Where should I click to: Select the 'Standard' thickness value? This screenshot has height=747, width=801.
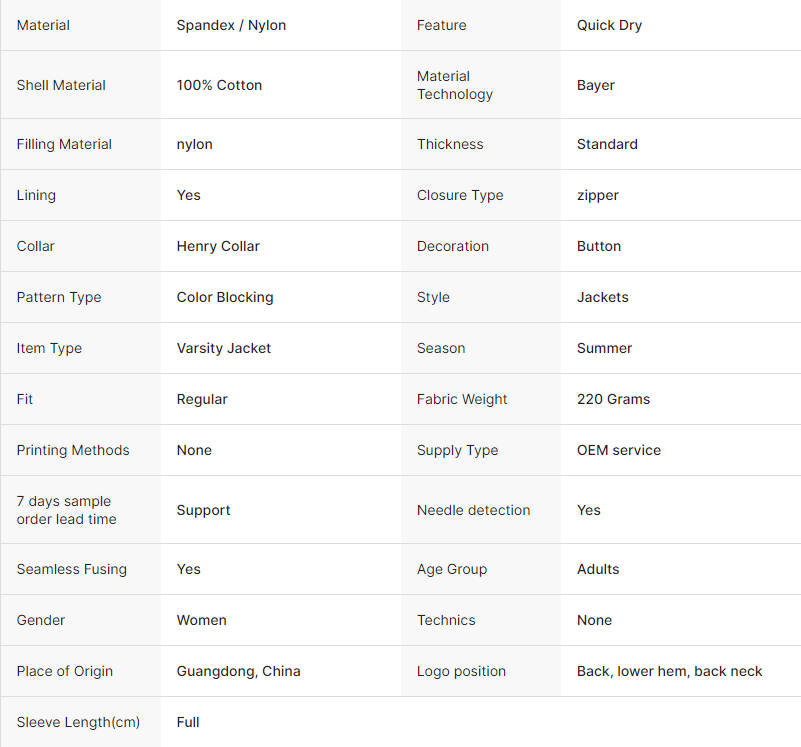pos(607,144)
